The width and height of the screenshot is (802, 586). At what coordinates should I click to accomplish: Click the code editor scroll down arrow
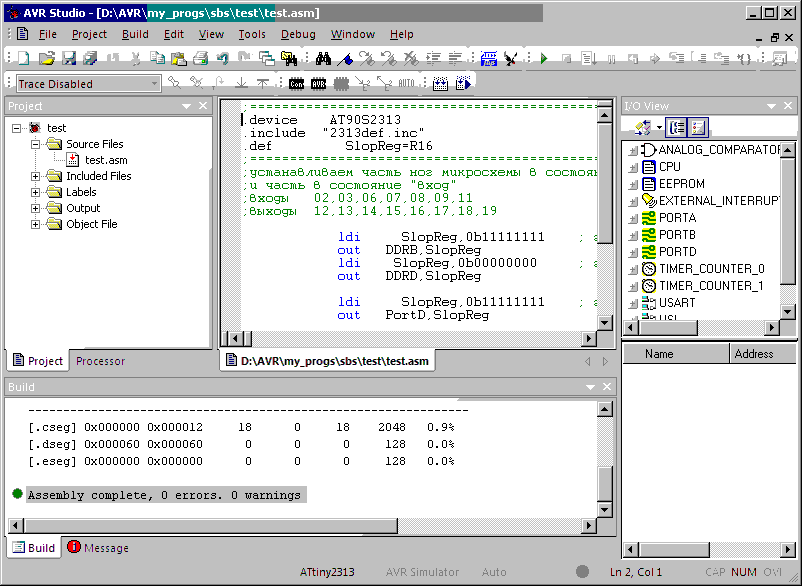pos(605,323)
